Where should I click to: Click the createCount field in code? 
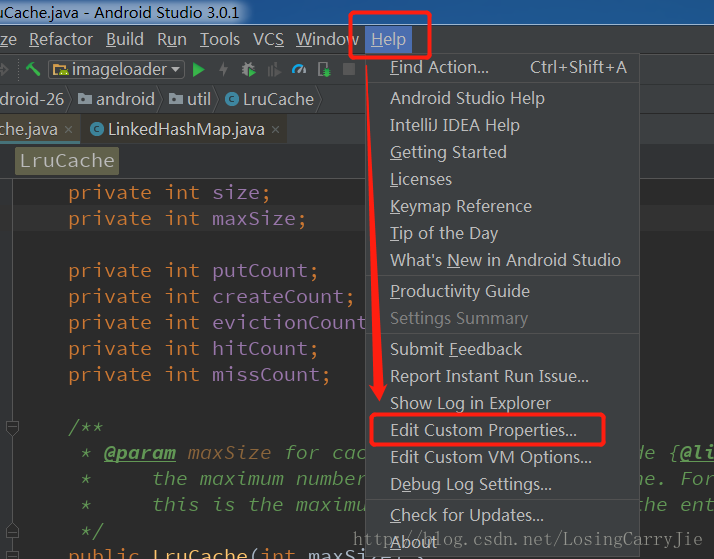pyautogui.click(x=278, y=297)
